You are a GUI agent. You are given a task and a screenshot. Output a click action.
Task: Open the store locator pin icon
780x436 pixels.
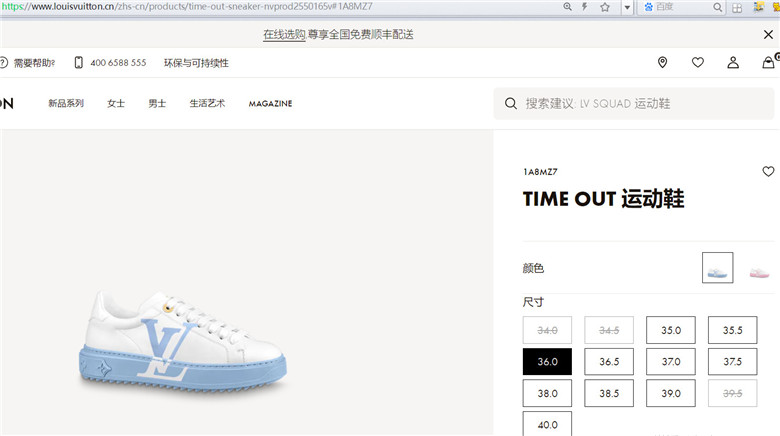click(662, 63)
